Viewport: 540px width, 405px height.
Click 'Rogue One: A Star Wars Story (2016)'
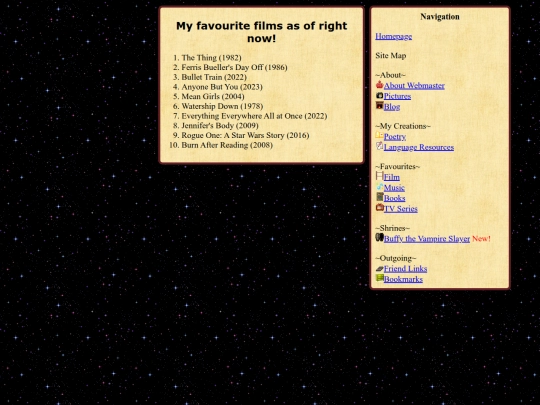tap(245, 135)
